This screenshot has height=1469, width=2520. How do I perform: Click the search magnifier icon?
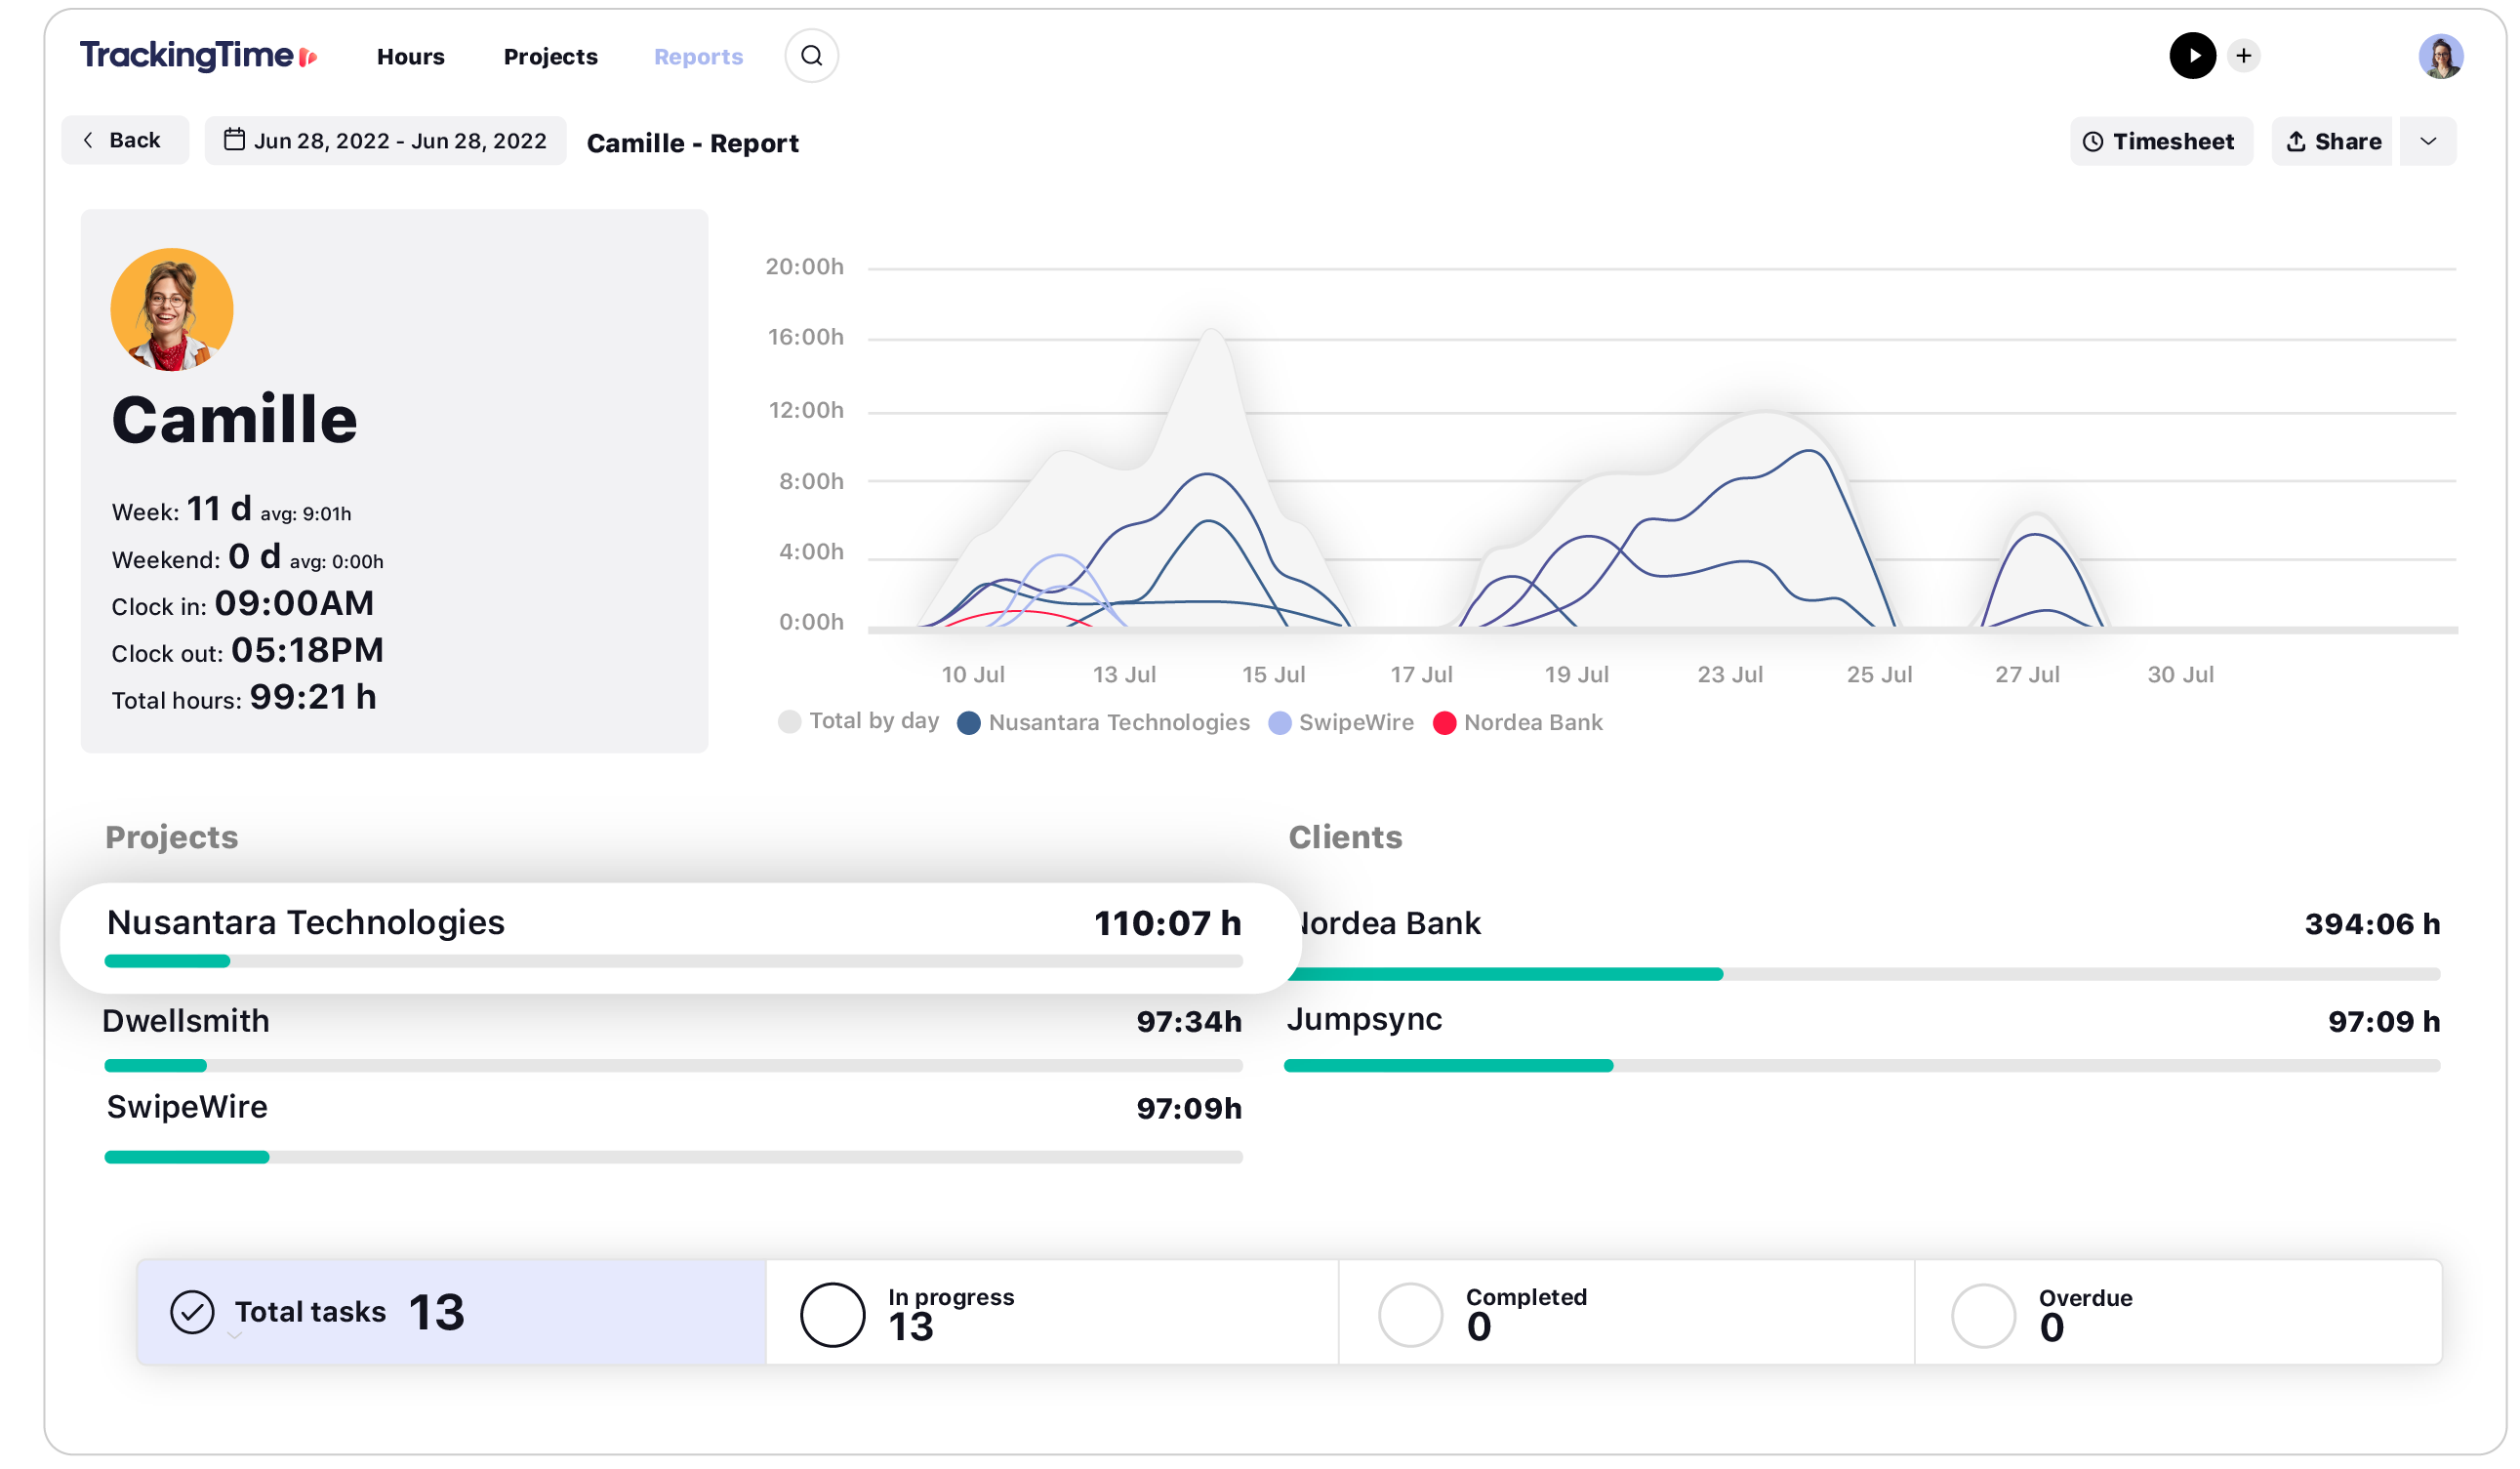811,55
